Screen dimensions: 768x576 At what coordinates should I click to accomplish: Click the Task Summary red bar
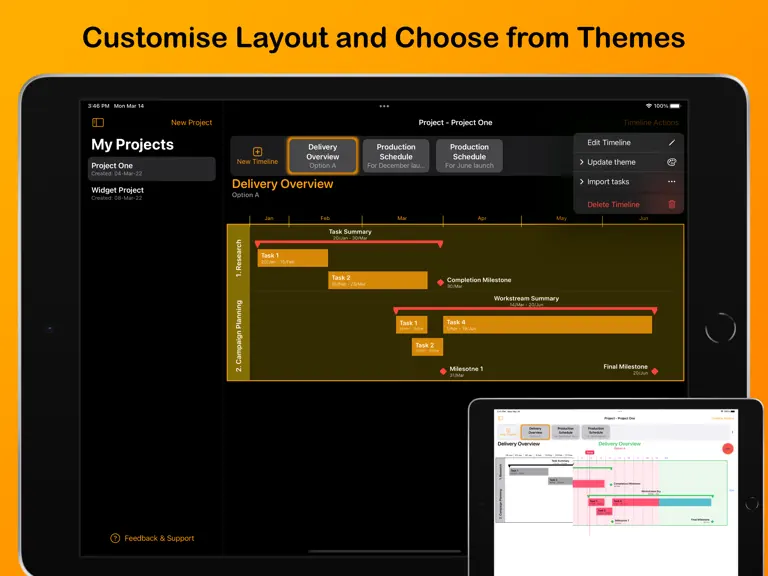[x=349, y=242]
